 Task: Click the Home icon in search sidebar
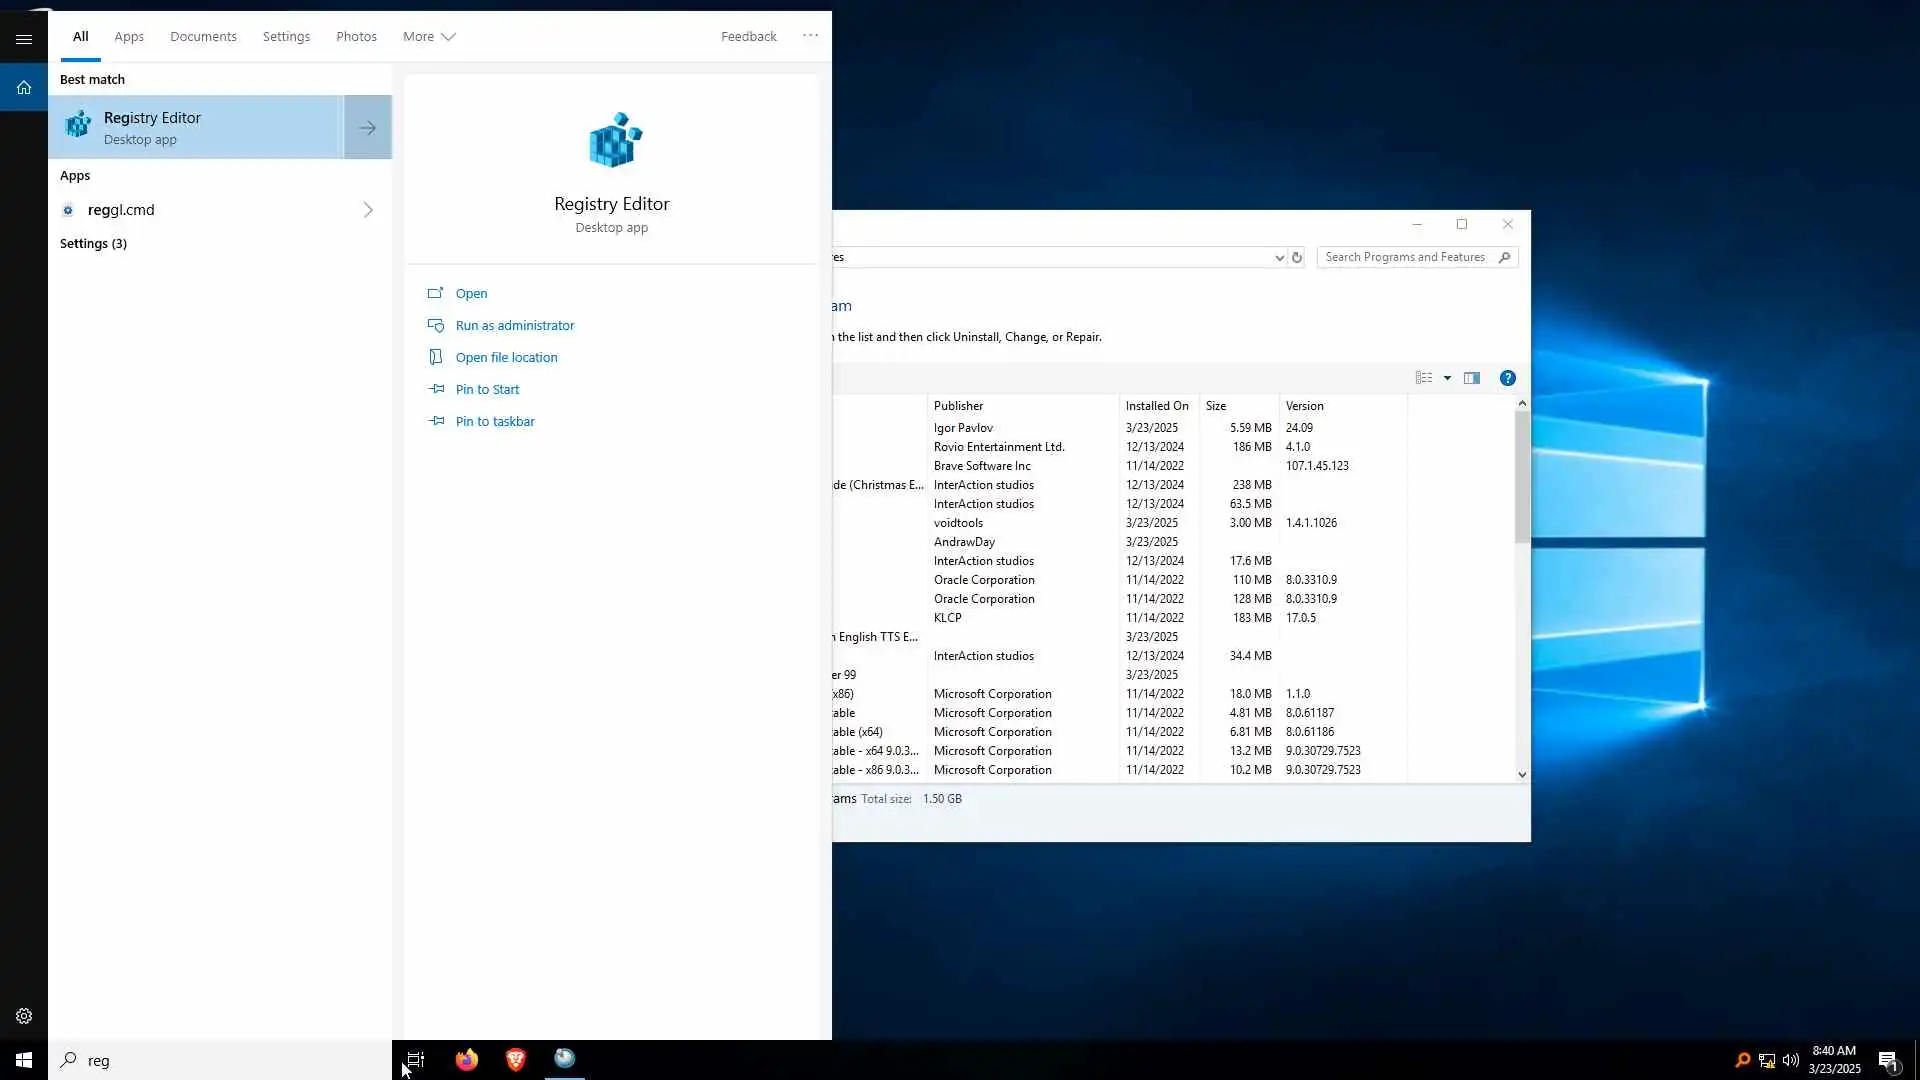pyautogui.click(x=24, y=88)
